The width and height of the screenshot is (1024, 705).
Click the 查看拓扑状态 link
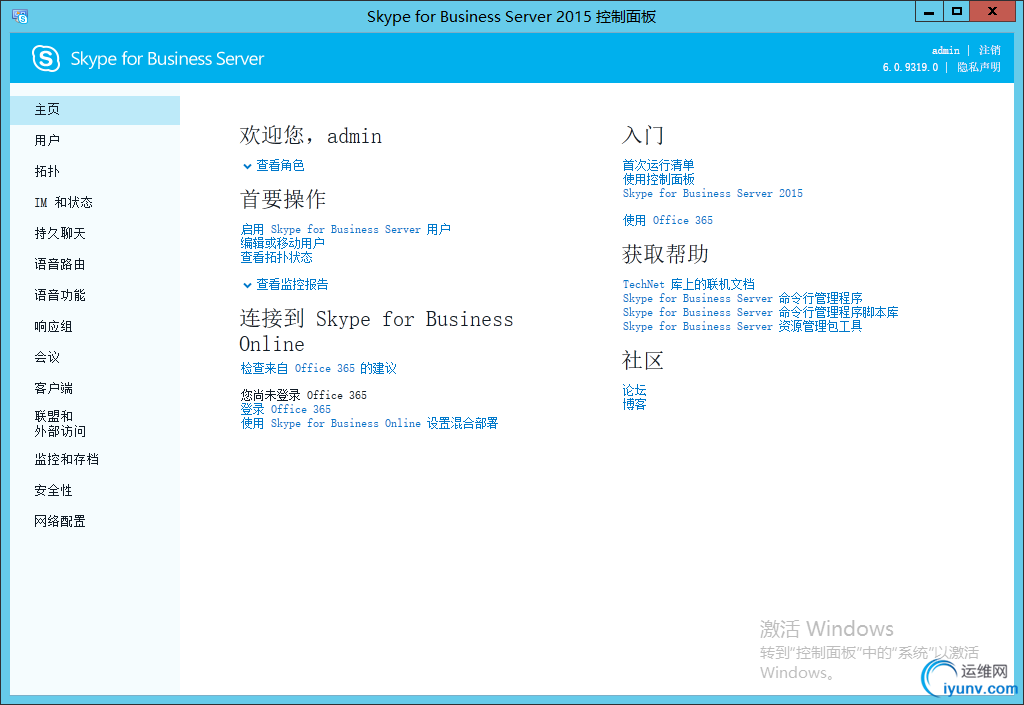(x=276, y=257)
